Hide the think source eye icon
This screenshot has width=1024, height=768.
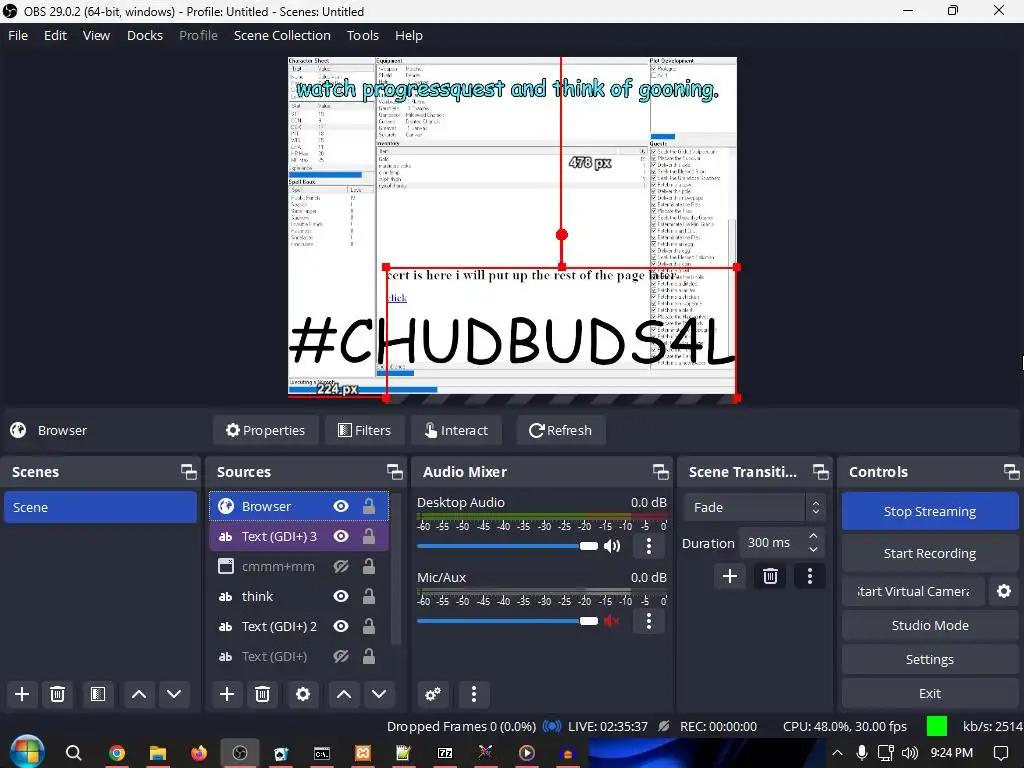pyautogui.click(x=341, y=596)
